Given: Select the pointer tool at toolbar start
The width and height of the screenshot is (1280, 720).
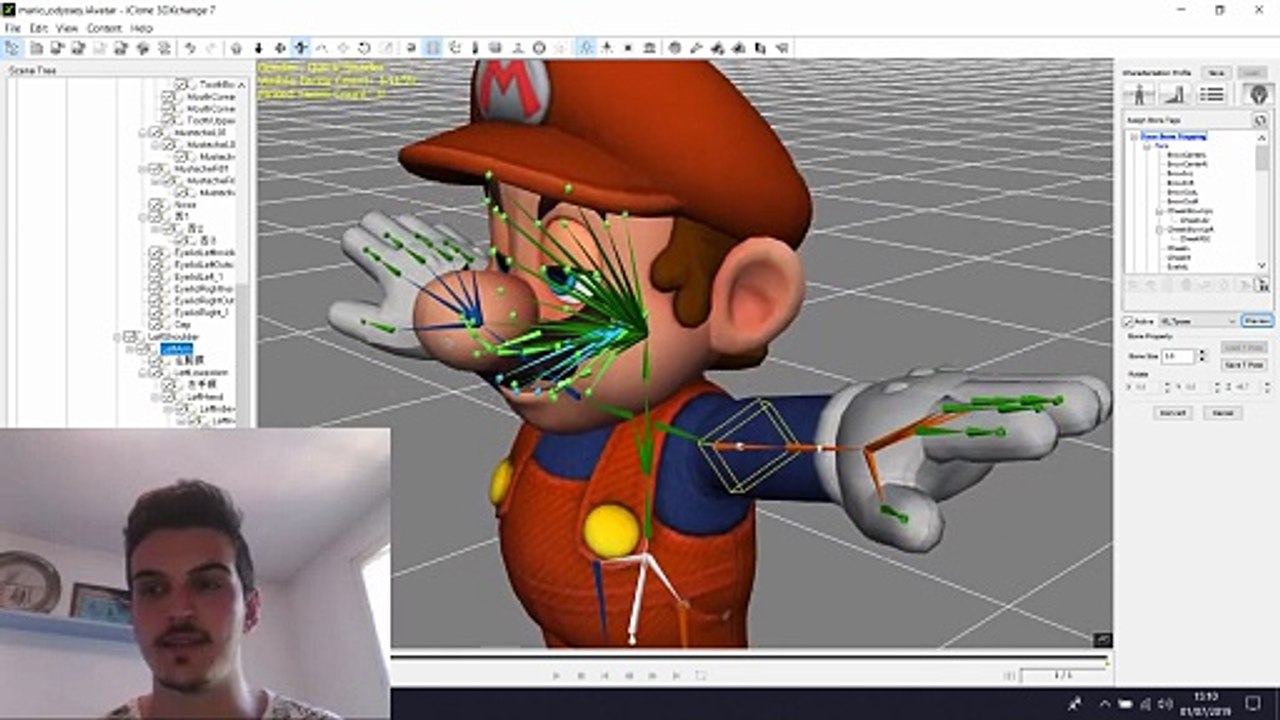Looking at the screenshot, I should [12, 48].
